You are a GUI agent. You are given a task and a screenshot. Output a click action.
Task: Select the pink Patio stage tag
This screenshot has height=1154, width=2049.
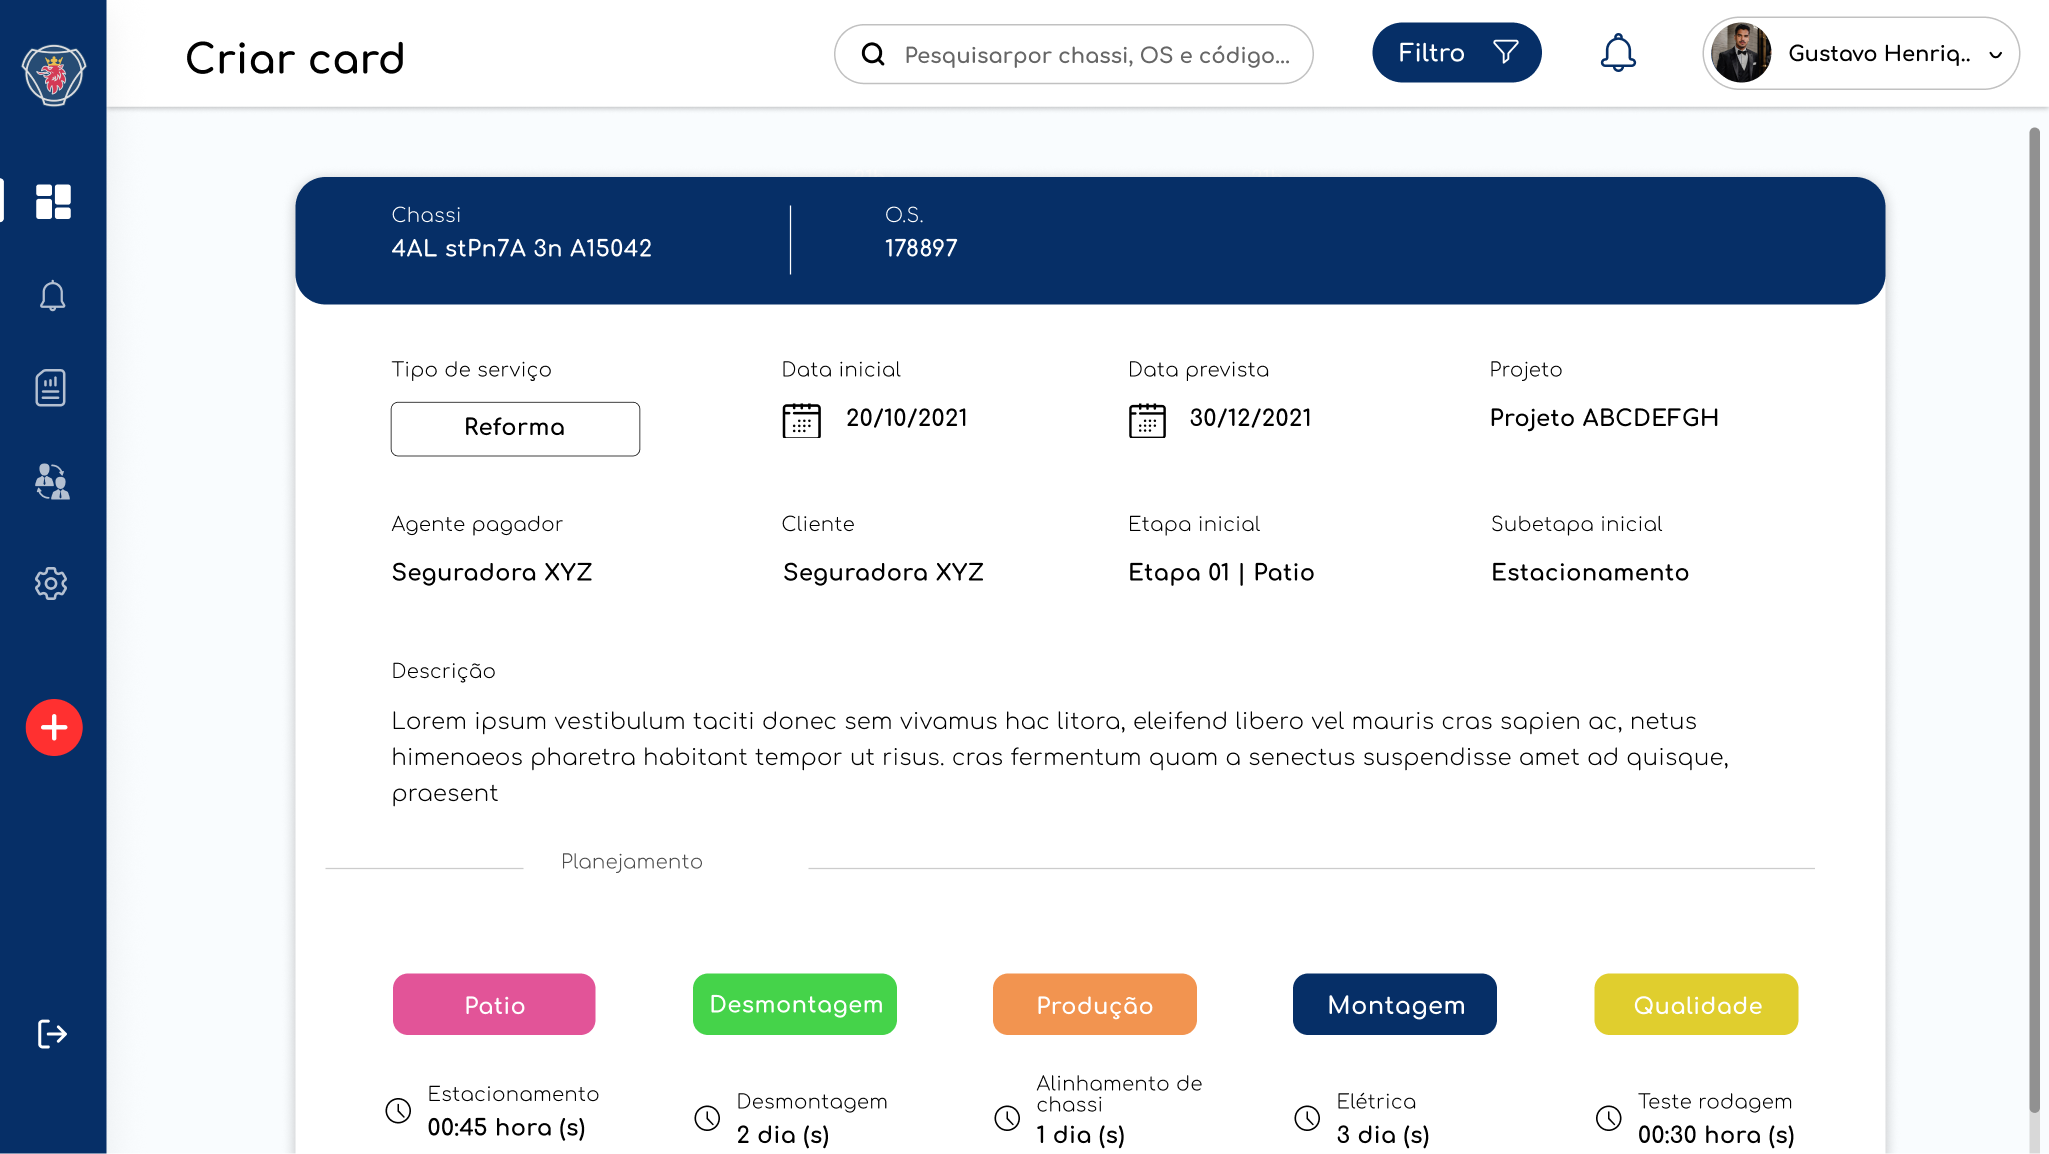tap(494, 1004)
